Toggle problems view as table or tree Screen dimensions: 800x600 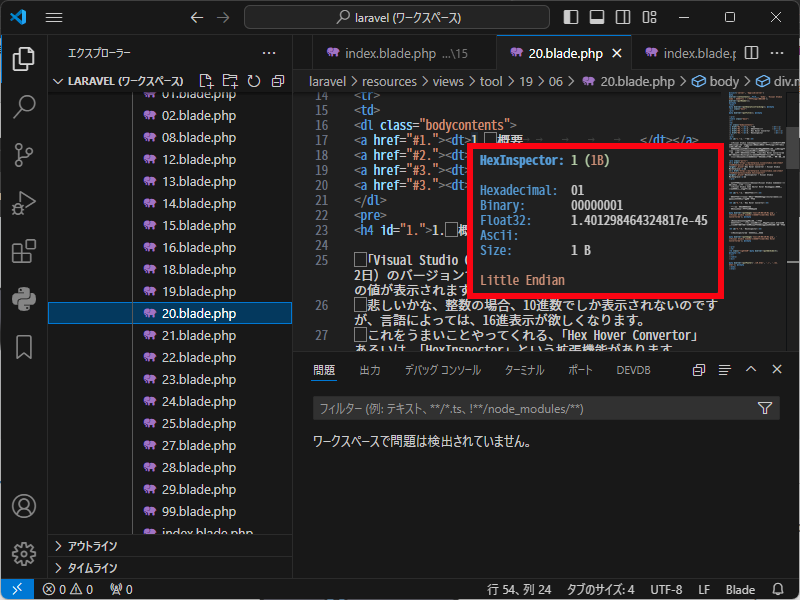[724, 369]
